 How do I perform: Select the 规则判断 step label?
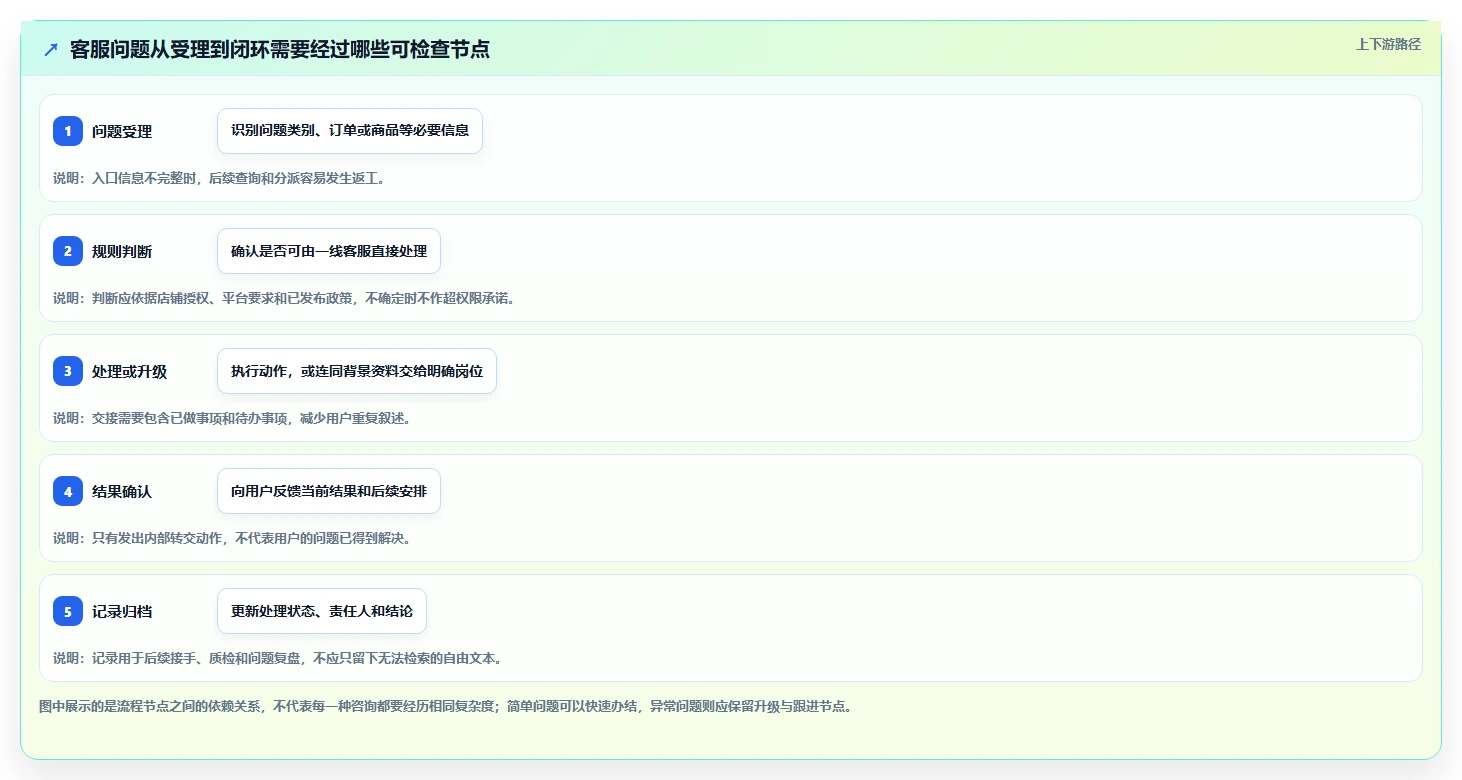click(122, 251)
